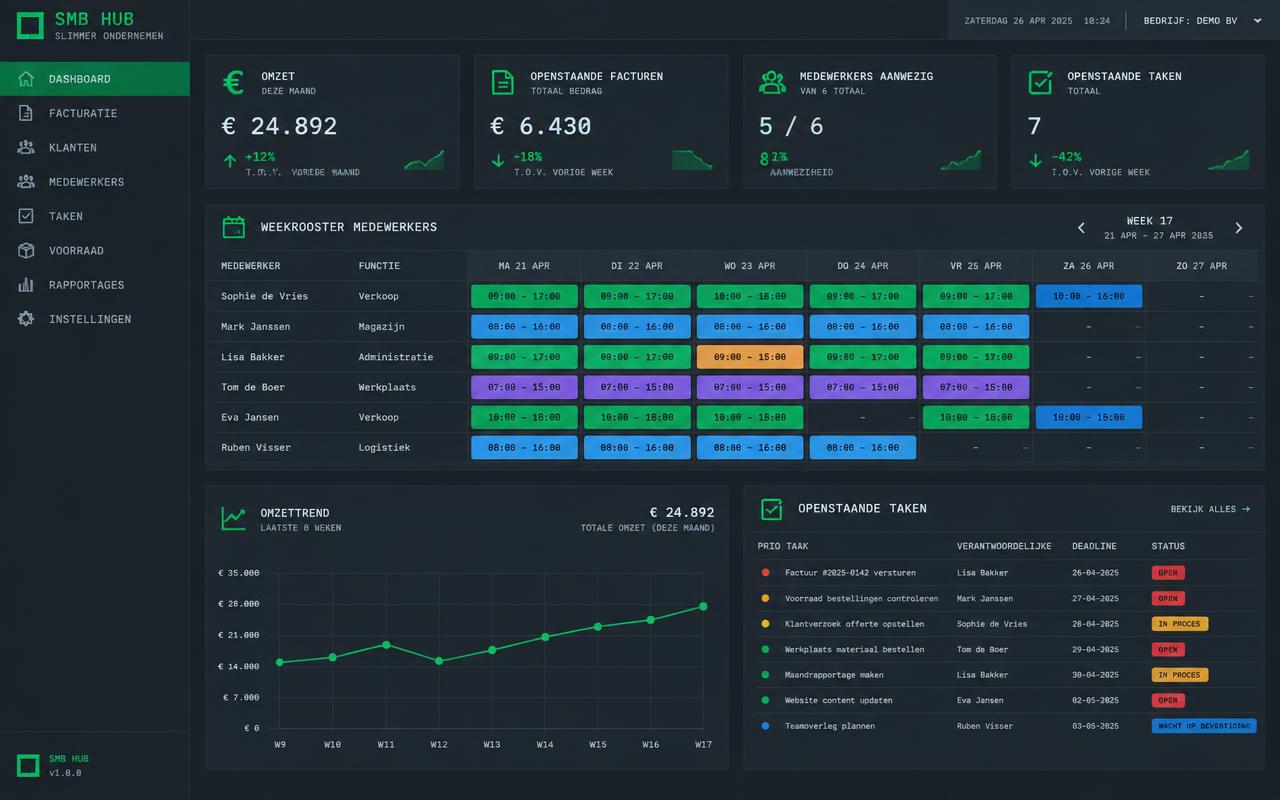The width and height of the screenshot is (1280, 800).
Task: Click the task Website content updaten
Action: pos(839,700)
